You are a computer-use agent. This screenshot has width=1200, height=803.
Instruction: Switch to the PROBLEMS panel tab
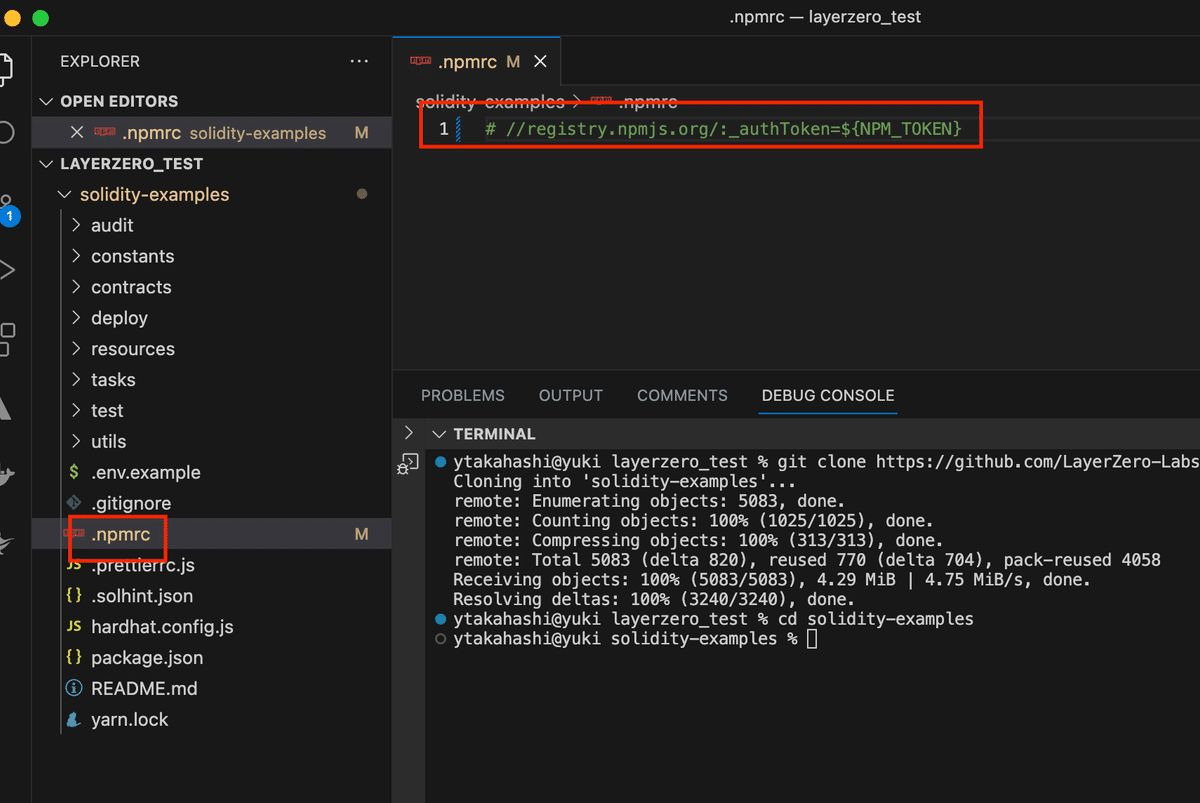click(463, 396)
